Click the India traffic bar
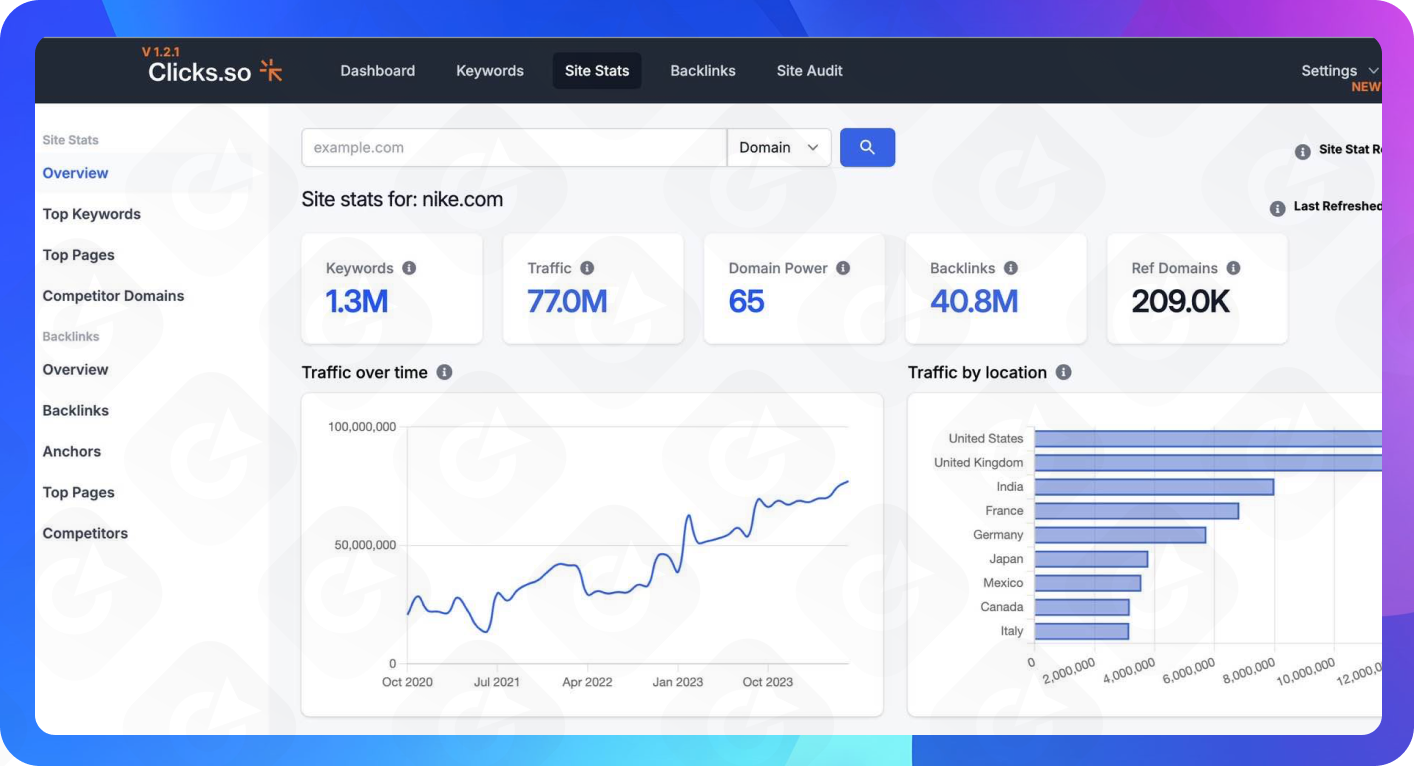 pyautogui.click(x=1154, y=486)
